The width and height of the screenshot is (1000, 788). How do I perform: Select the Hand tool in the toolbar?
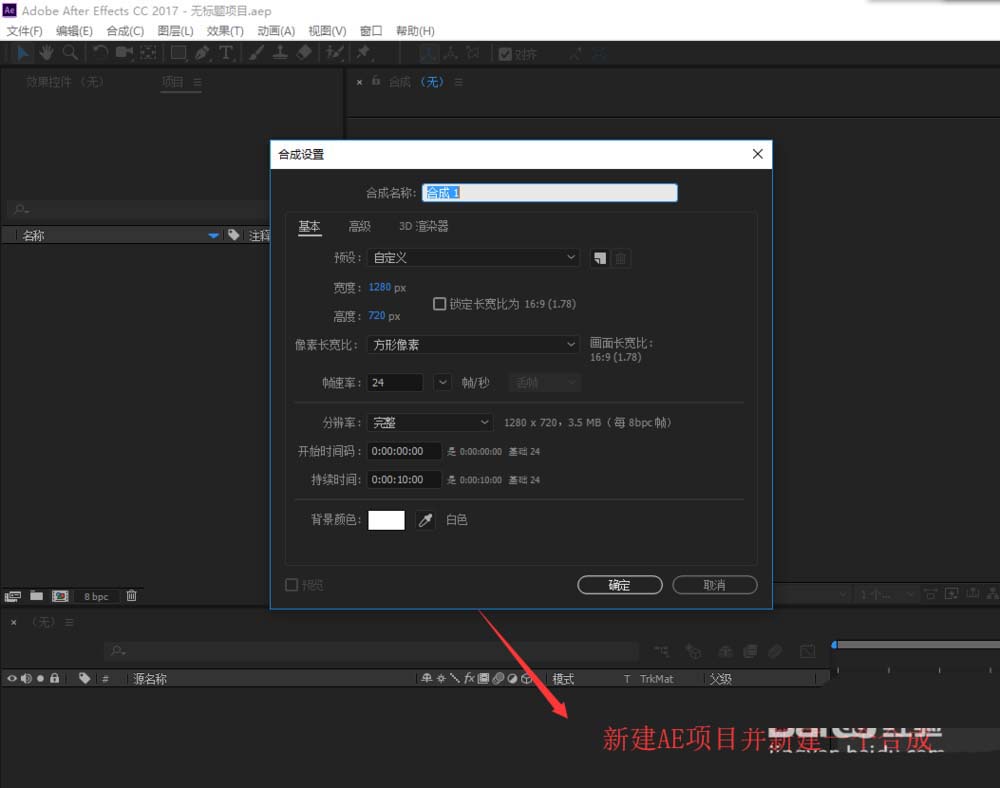click(x=45, y=53)
